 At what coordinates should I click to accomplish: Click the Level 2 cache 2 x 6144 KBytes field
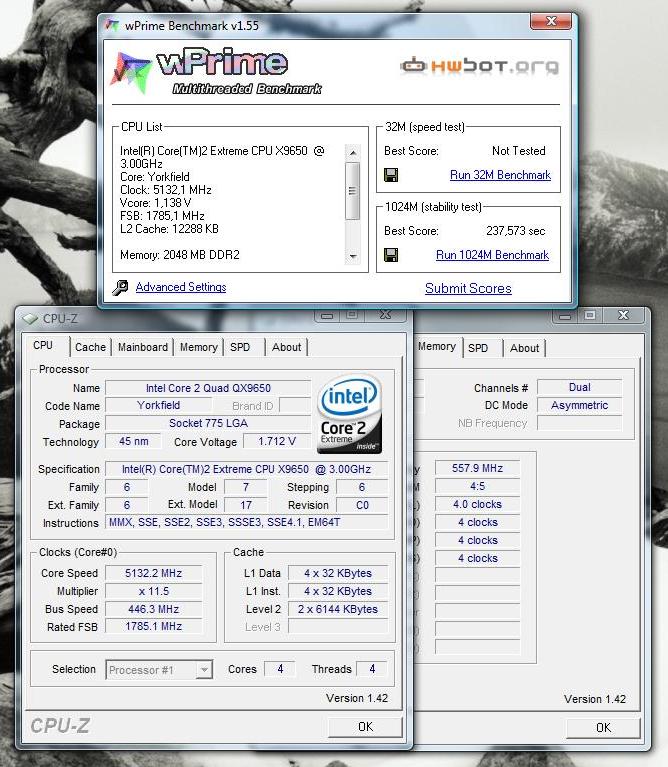[338, 609]
